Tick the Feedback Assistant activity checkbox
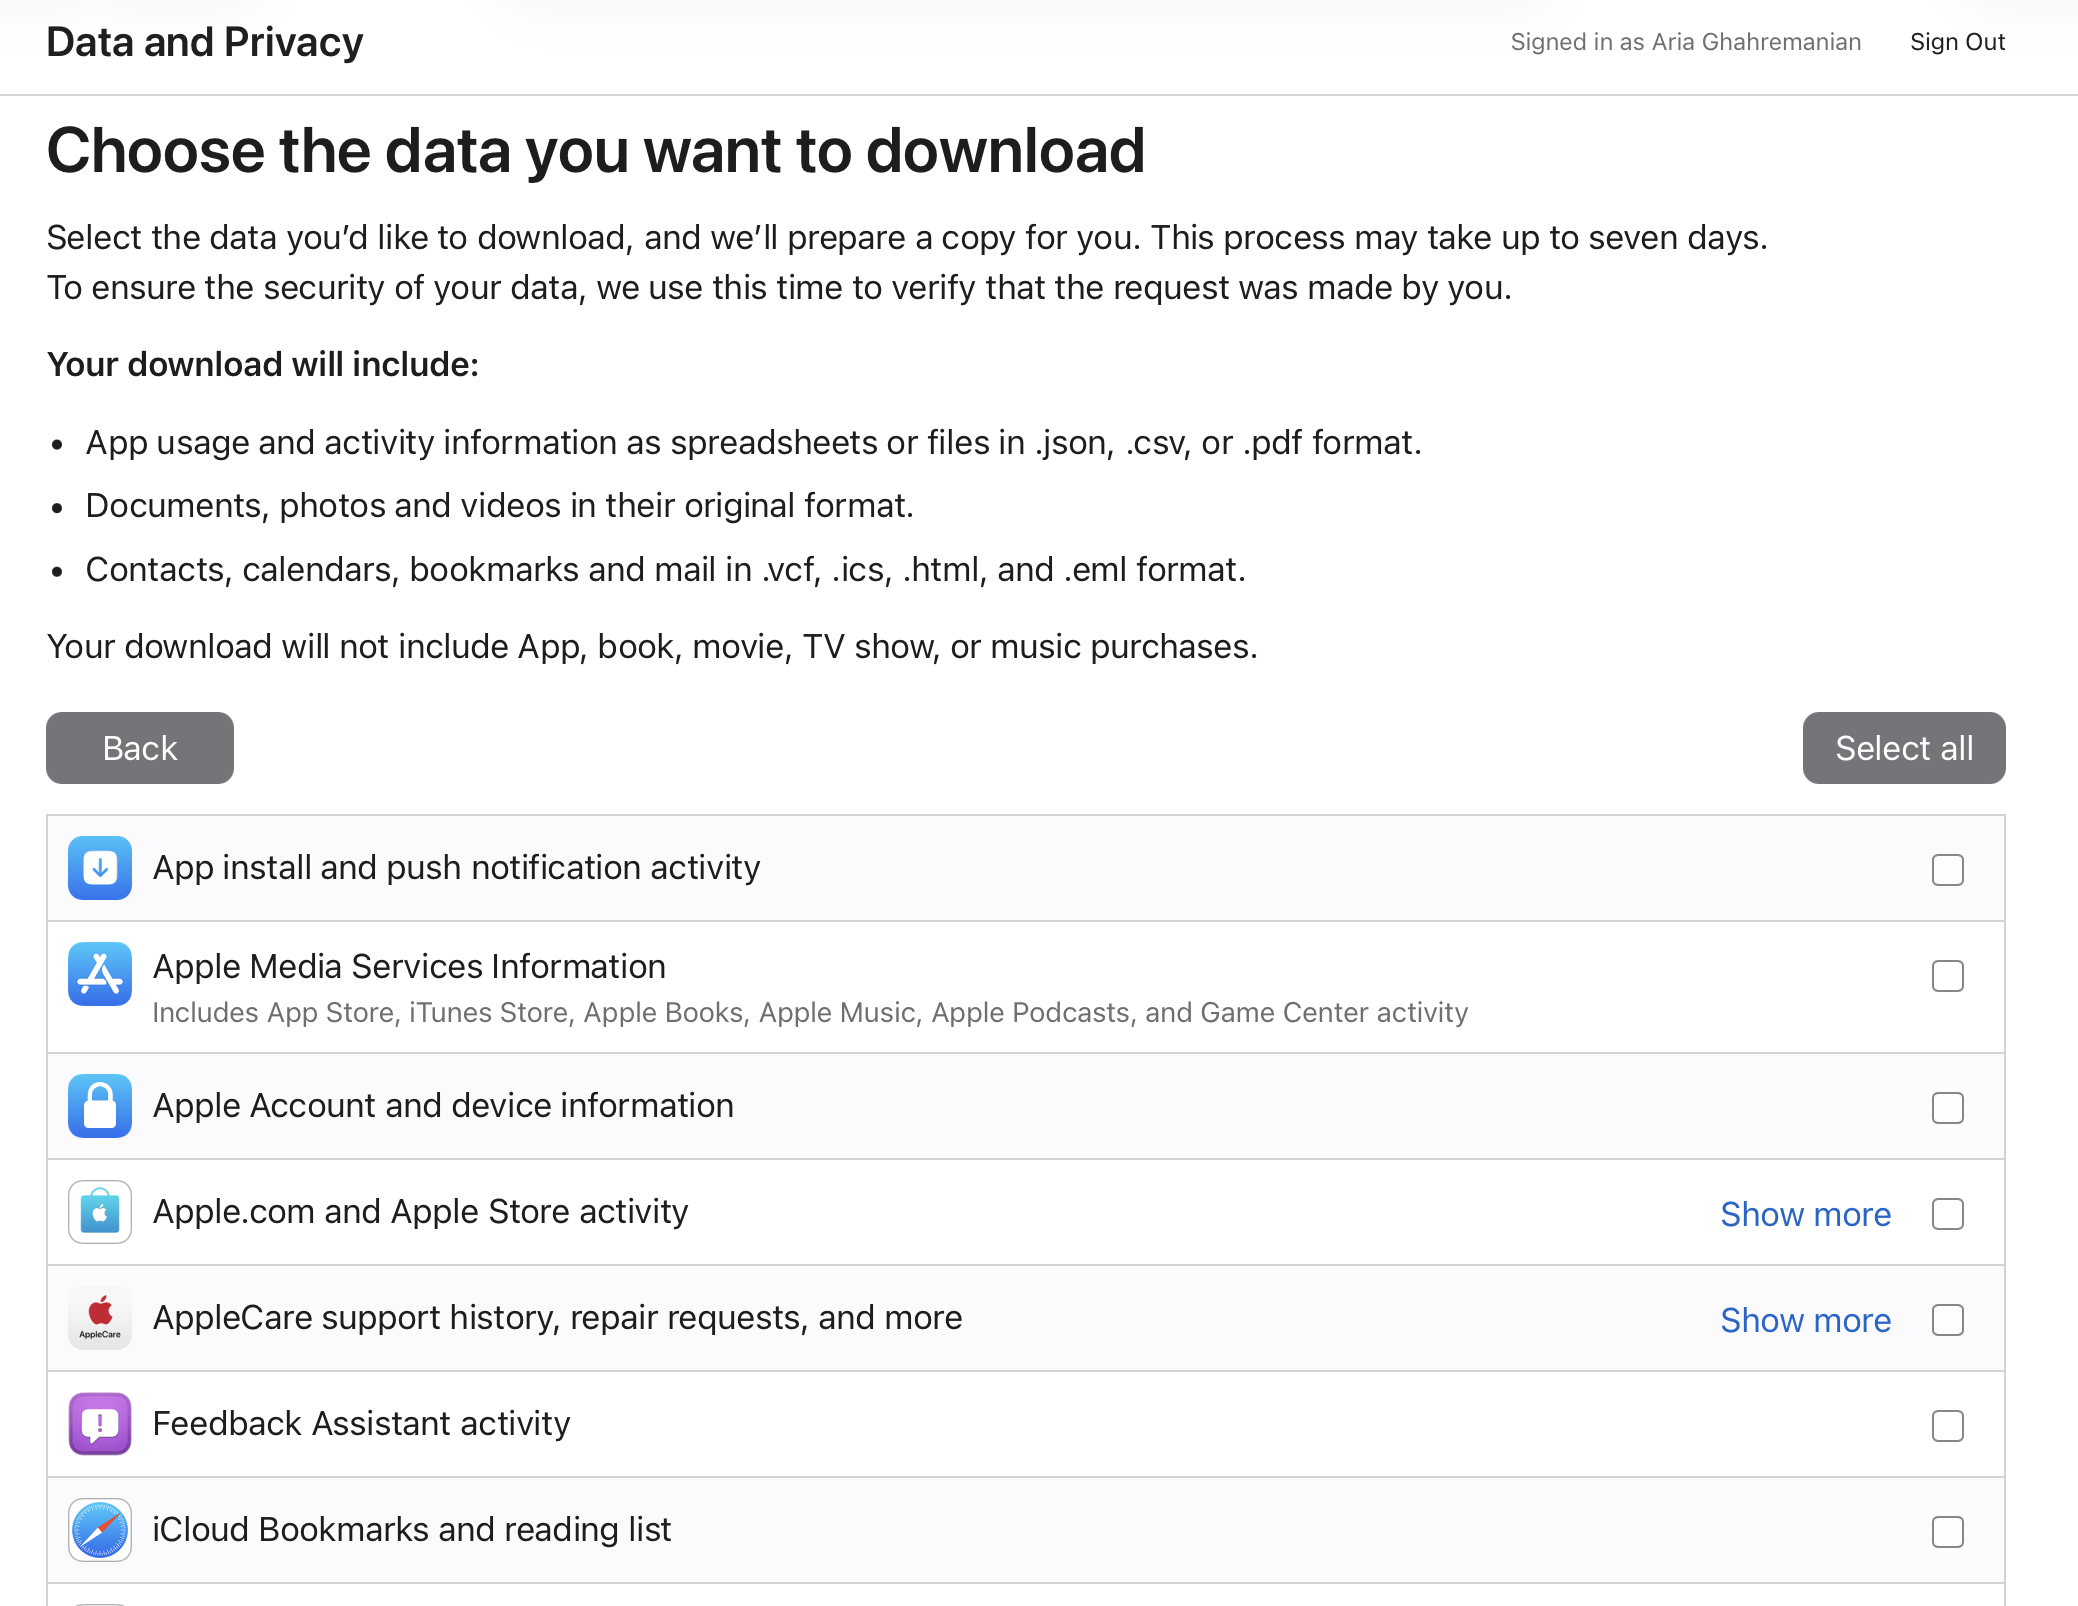This screenshot has height=1606, width=2078. pyautogui.click(x=1947, y=1426)
